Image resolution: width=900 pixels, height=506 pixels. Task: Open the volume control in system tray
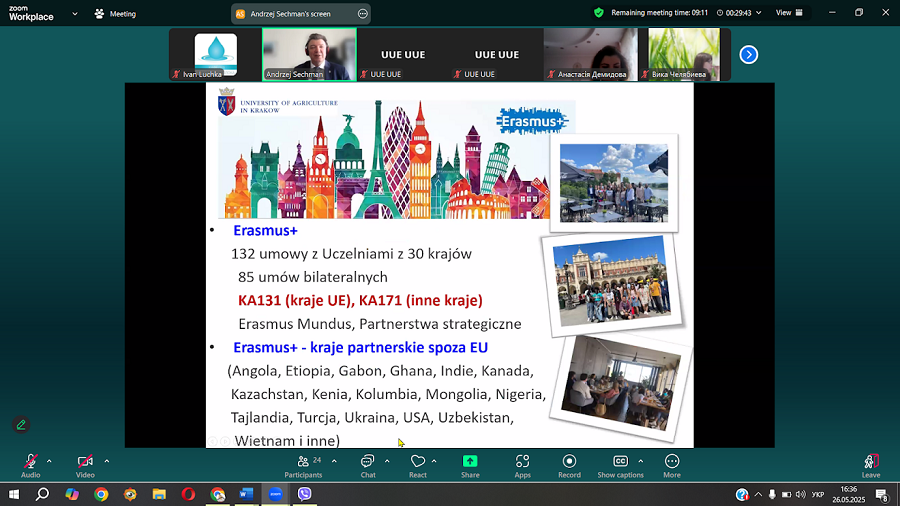[801, 494]
